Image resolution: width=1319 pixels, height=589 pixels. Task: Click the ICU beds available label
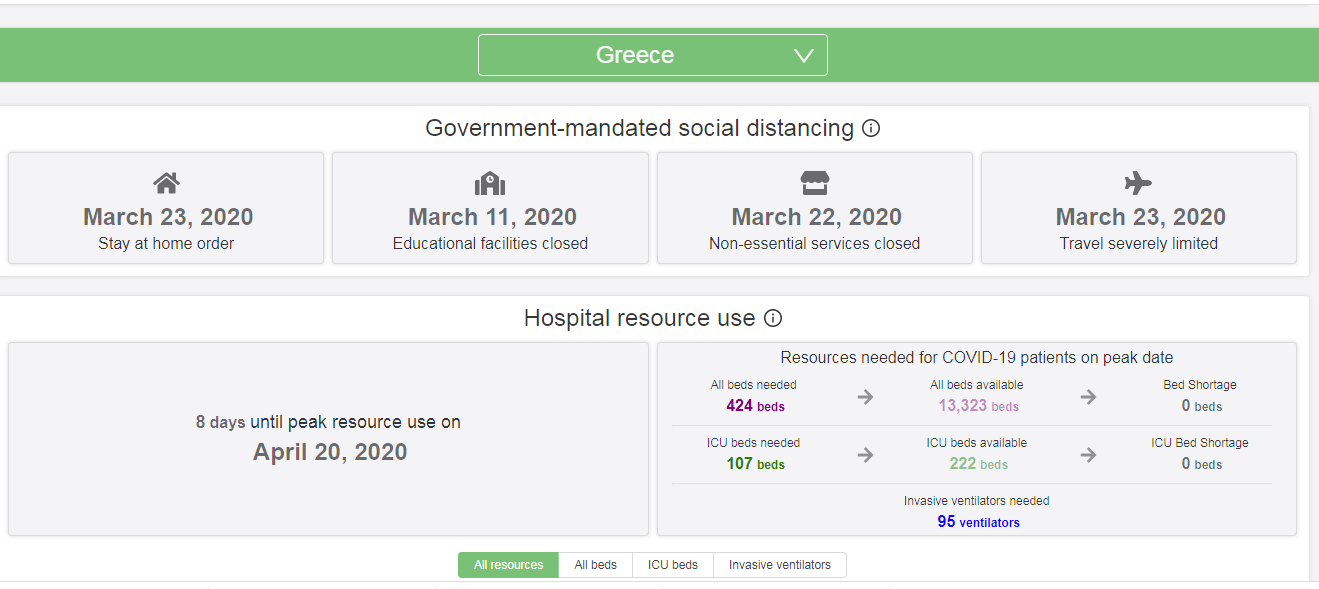click(977, 443)
